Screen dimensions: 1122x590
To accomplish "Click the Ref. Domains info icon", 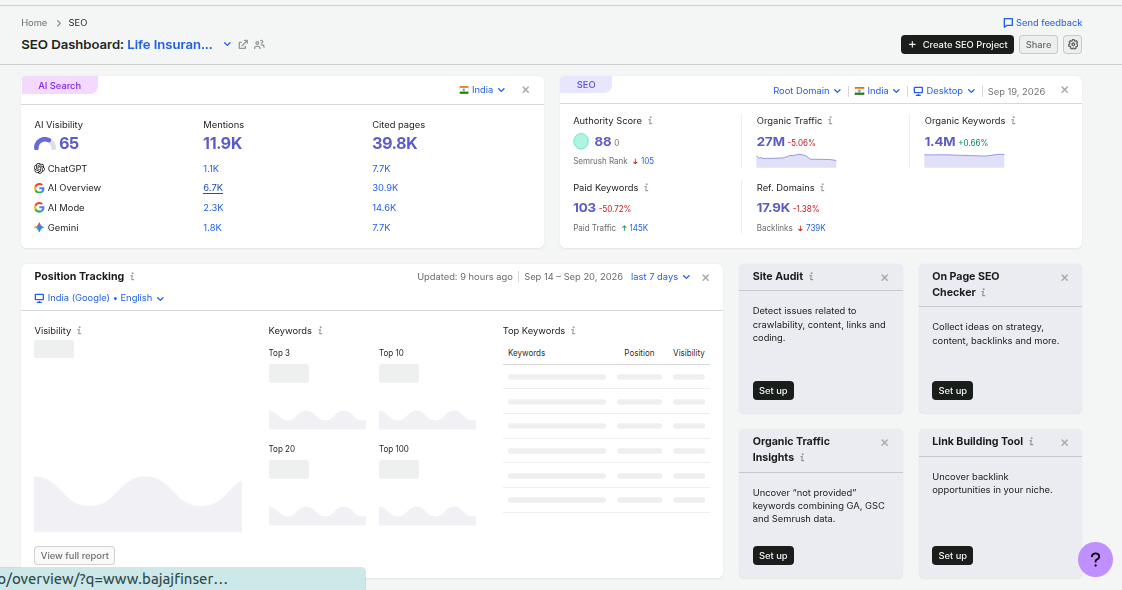I will [822, 188].
